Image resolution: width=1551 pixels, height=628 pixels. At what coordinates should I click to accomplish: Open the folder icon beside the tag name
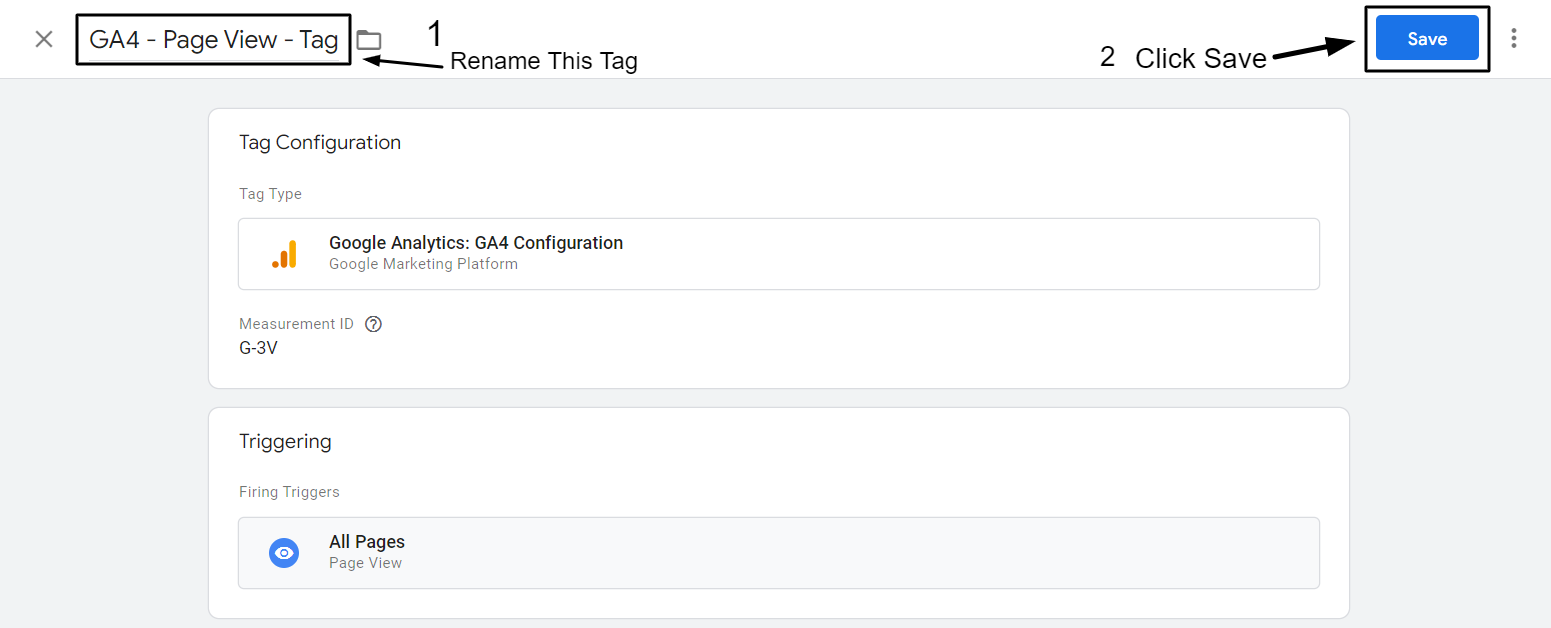point(369,39)
